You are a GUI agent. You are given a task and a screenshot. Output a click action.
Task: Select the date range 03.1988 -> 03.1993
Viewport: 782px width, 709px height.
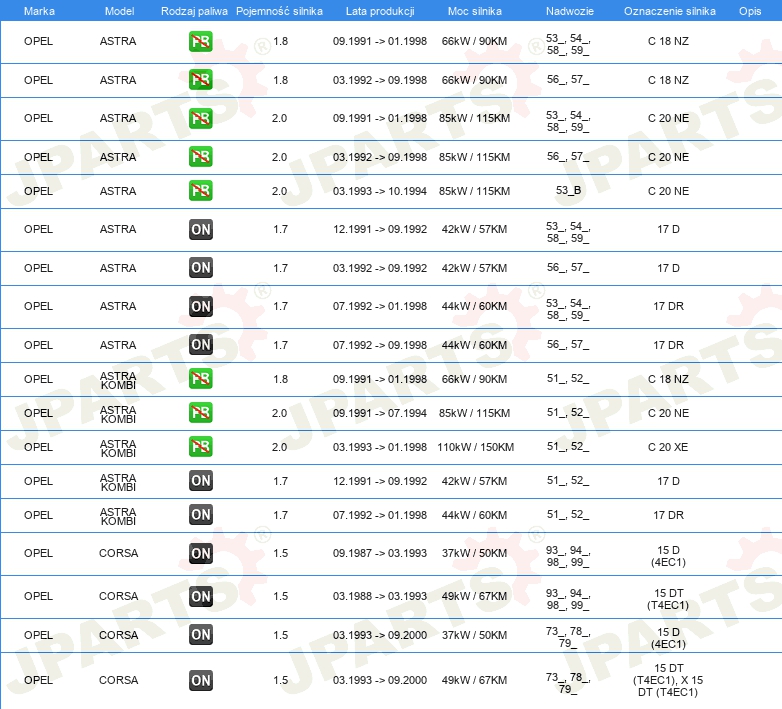380,596
